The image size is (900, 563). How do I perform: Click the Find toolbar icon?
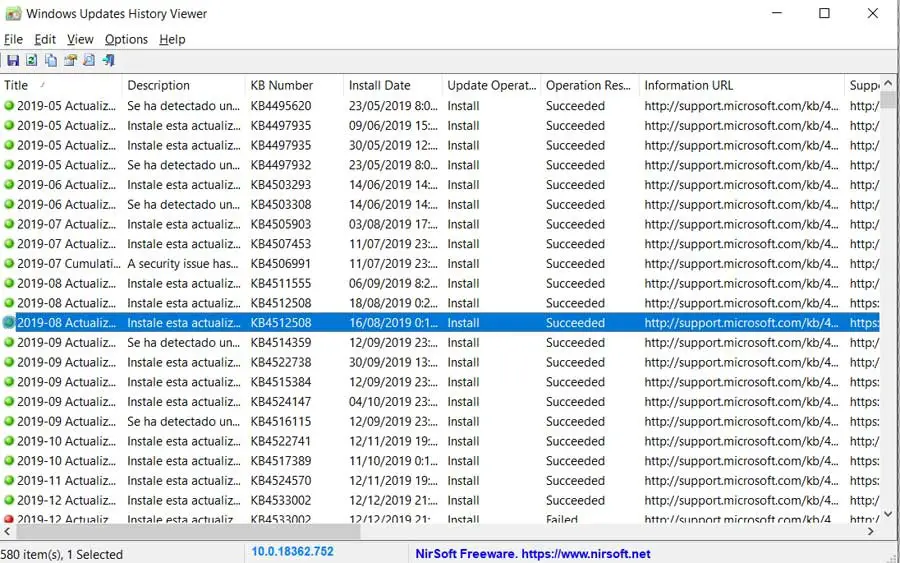[89, 60]
